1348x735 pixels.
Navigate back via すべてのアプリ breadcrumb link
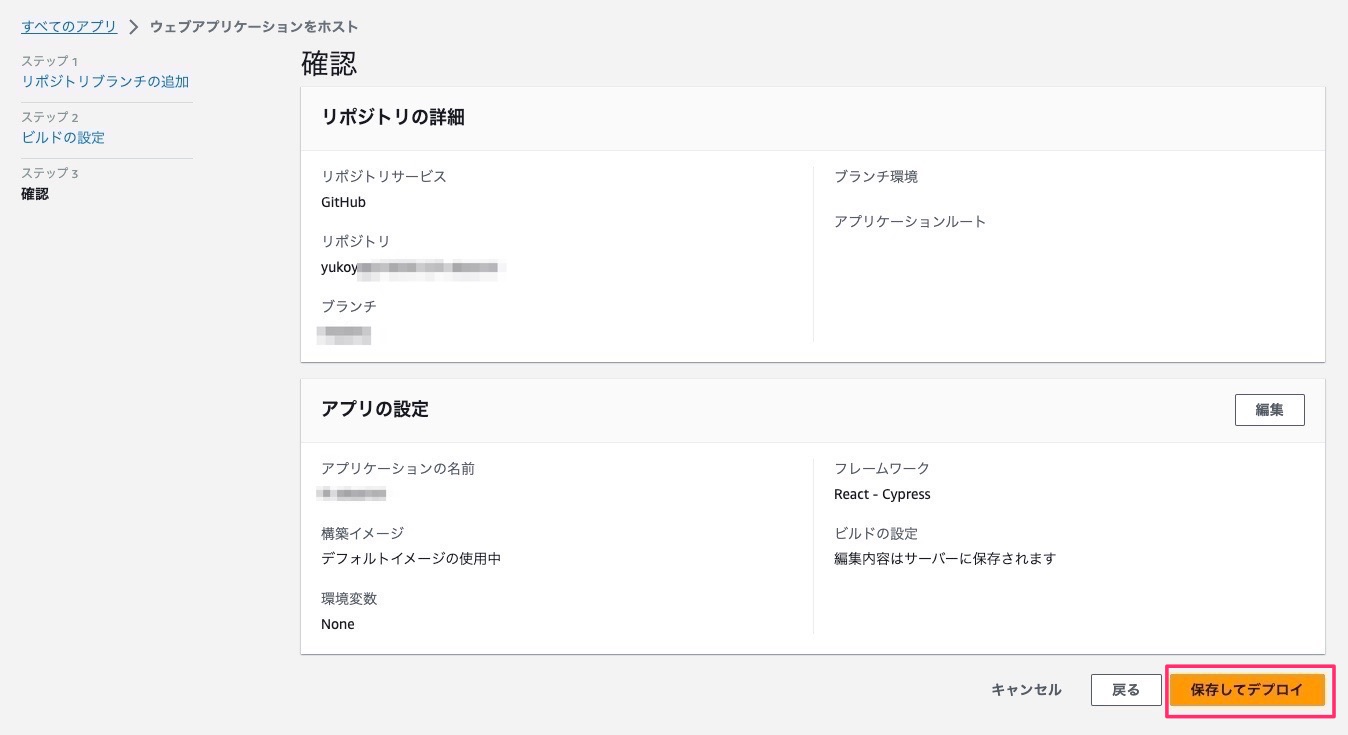68,28
